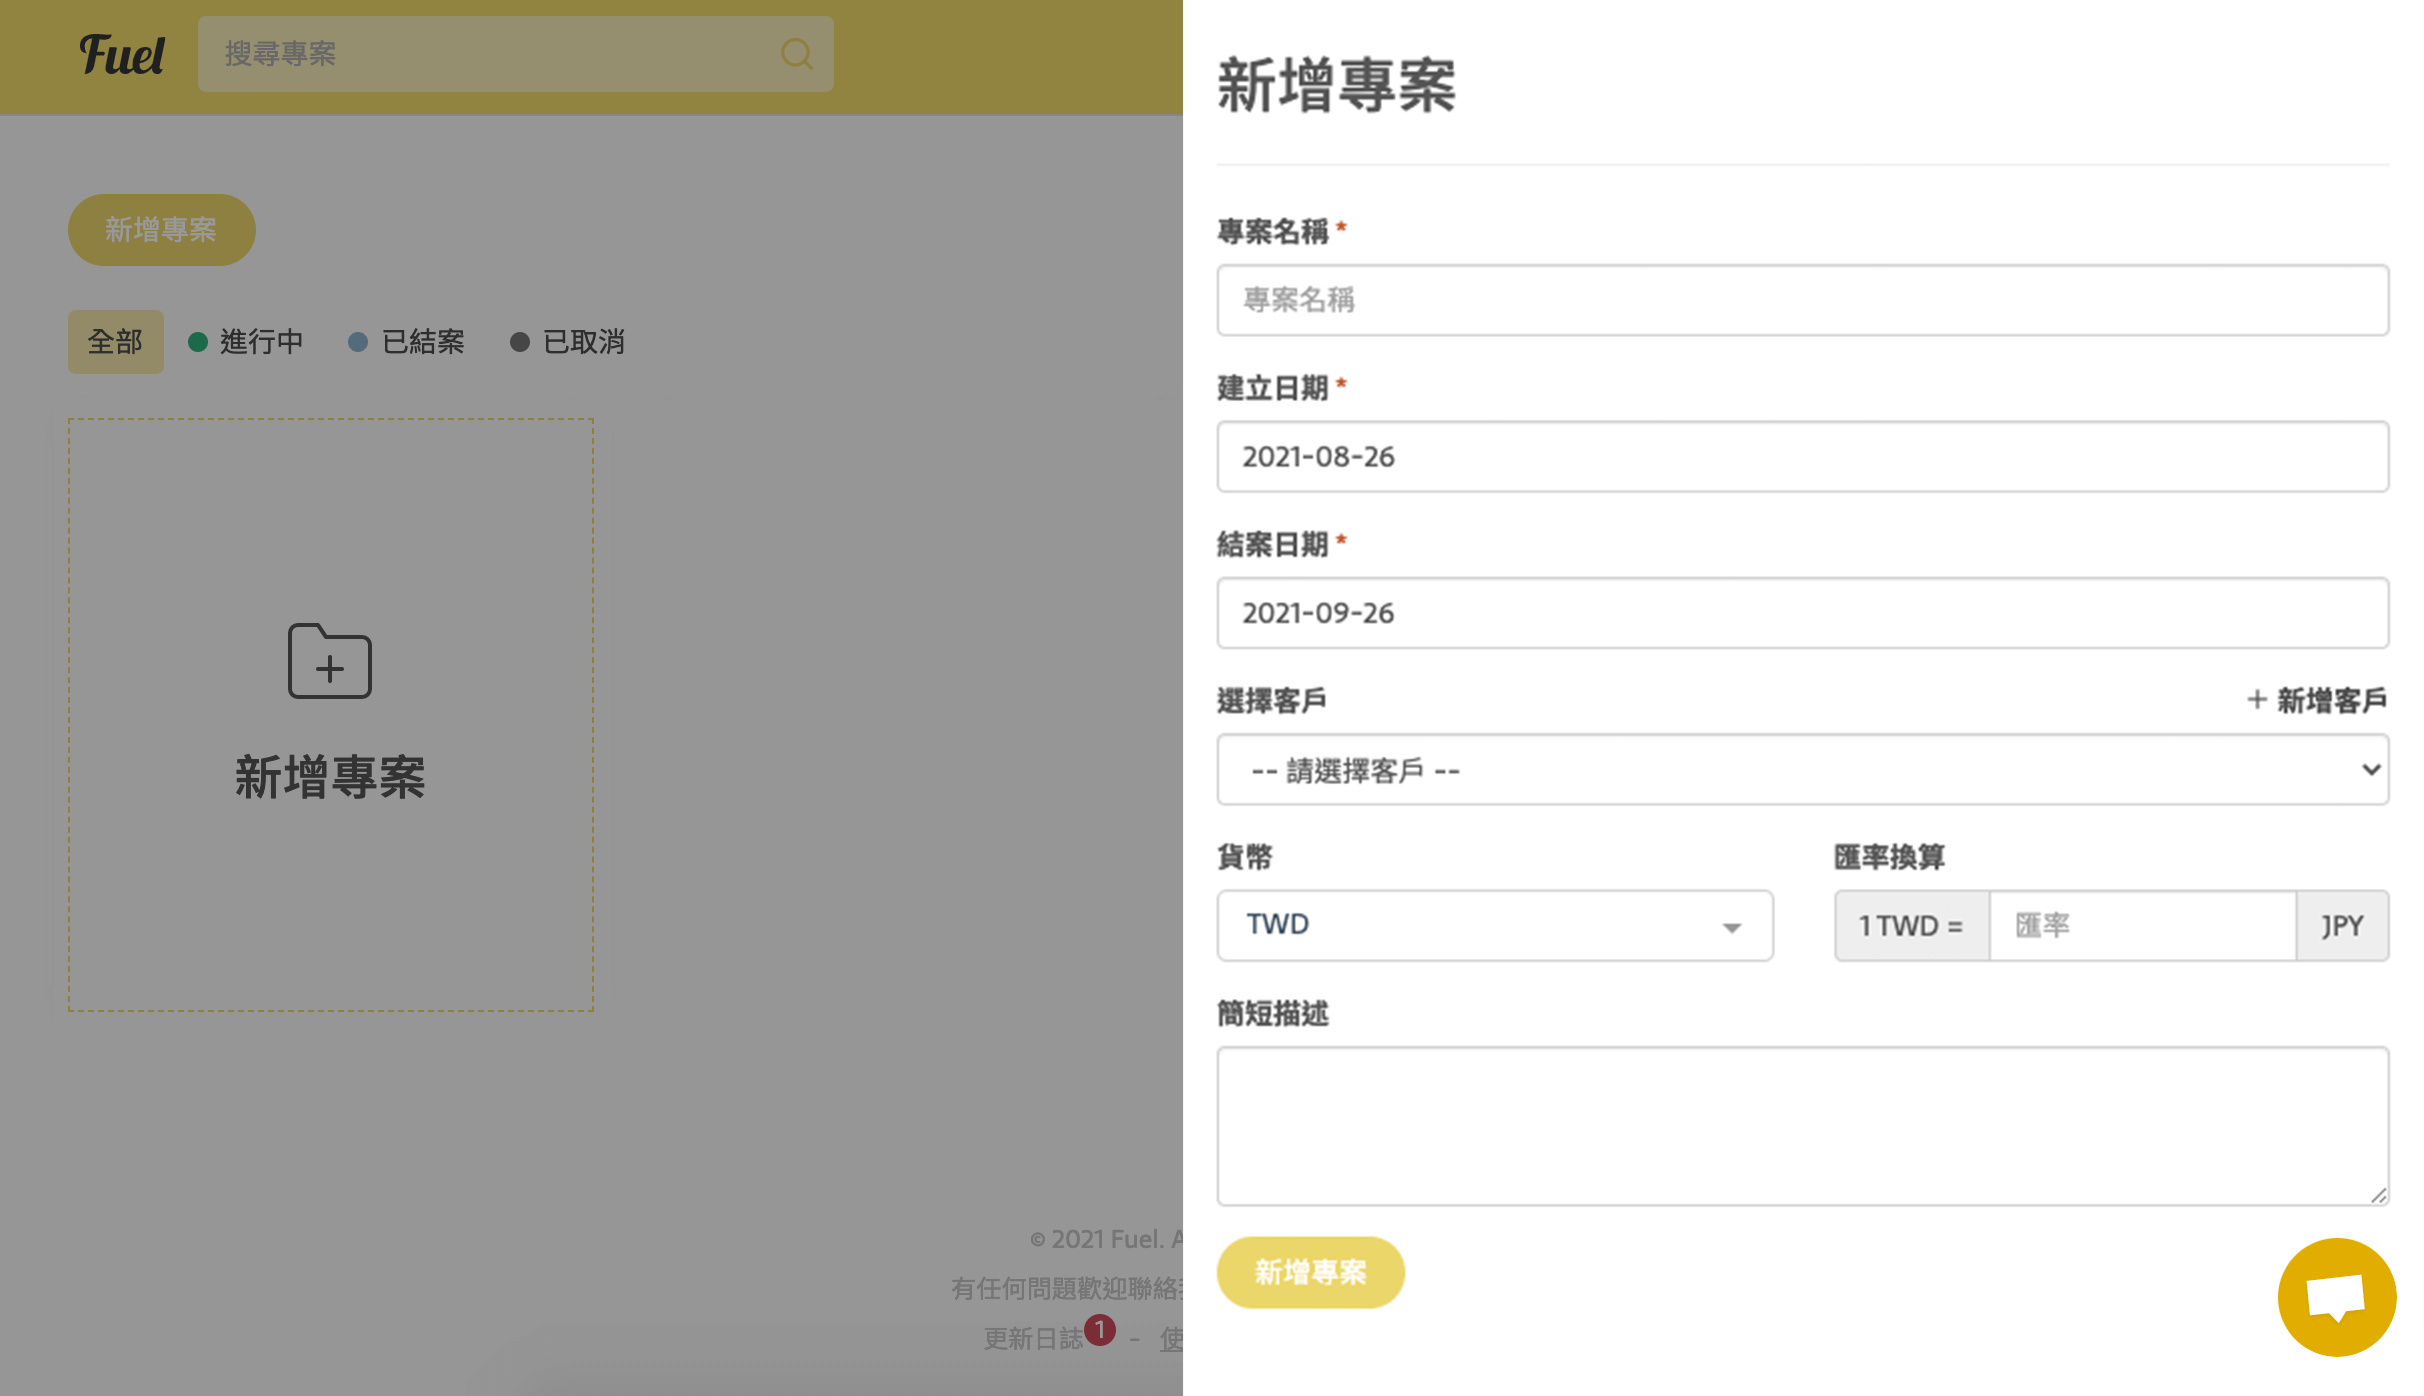Expand the 結案日期 date picker
Image resolution: width=2424 pixels, height=1396 pixels.
click(x=1800, y=613)
